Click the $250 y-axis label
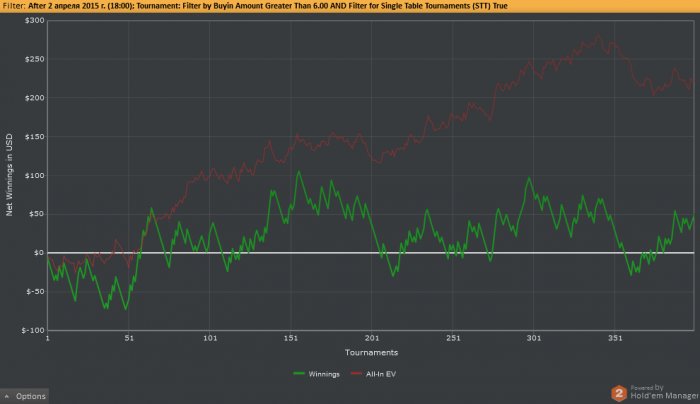 pos(34,59)
